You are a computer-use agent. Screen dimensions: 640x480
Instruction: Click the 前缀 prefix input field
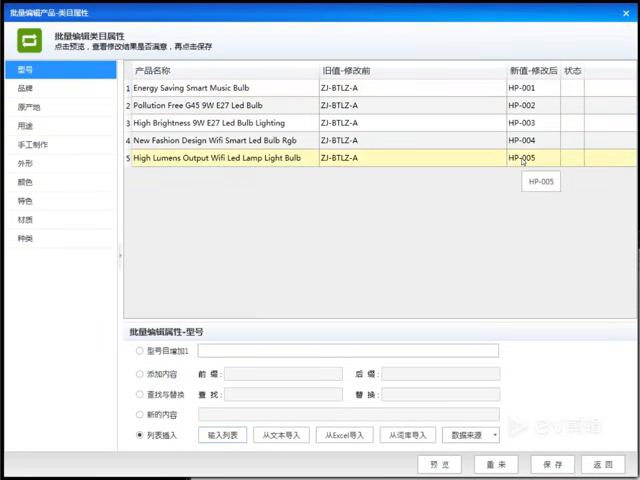click(x=283, y=374)
